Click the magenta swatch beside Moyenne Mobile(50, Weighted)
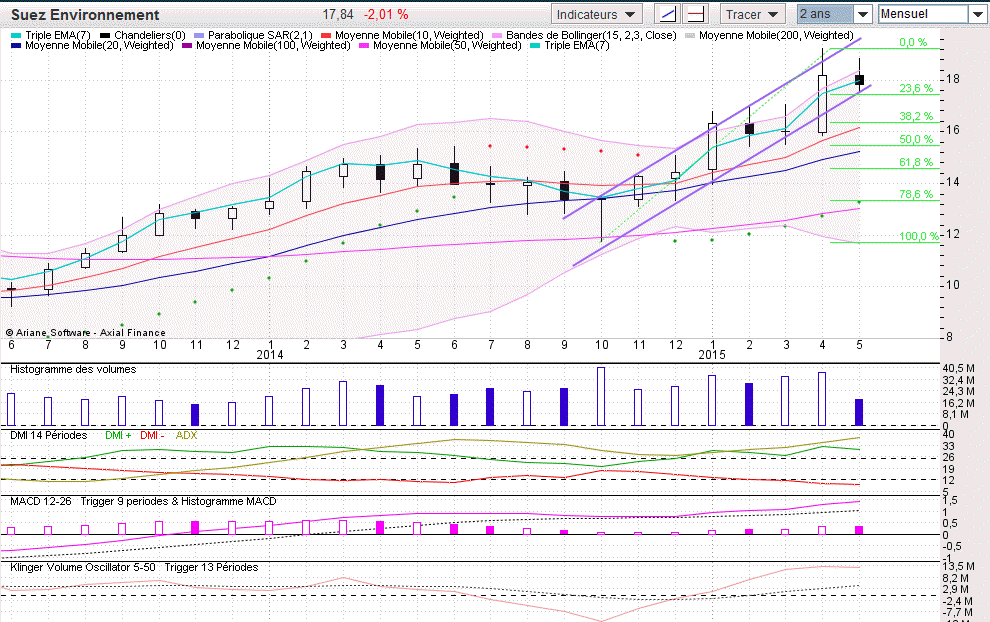The height and width of the screenshot is (622, 990). (x=364, y=45)
